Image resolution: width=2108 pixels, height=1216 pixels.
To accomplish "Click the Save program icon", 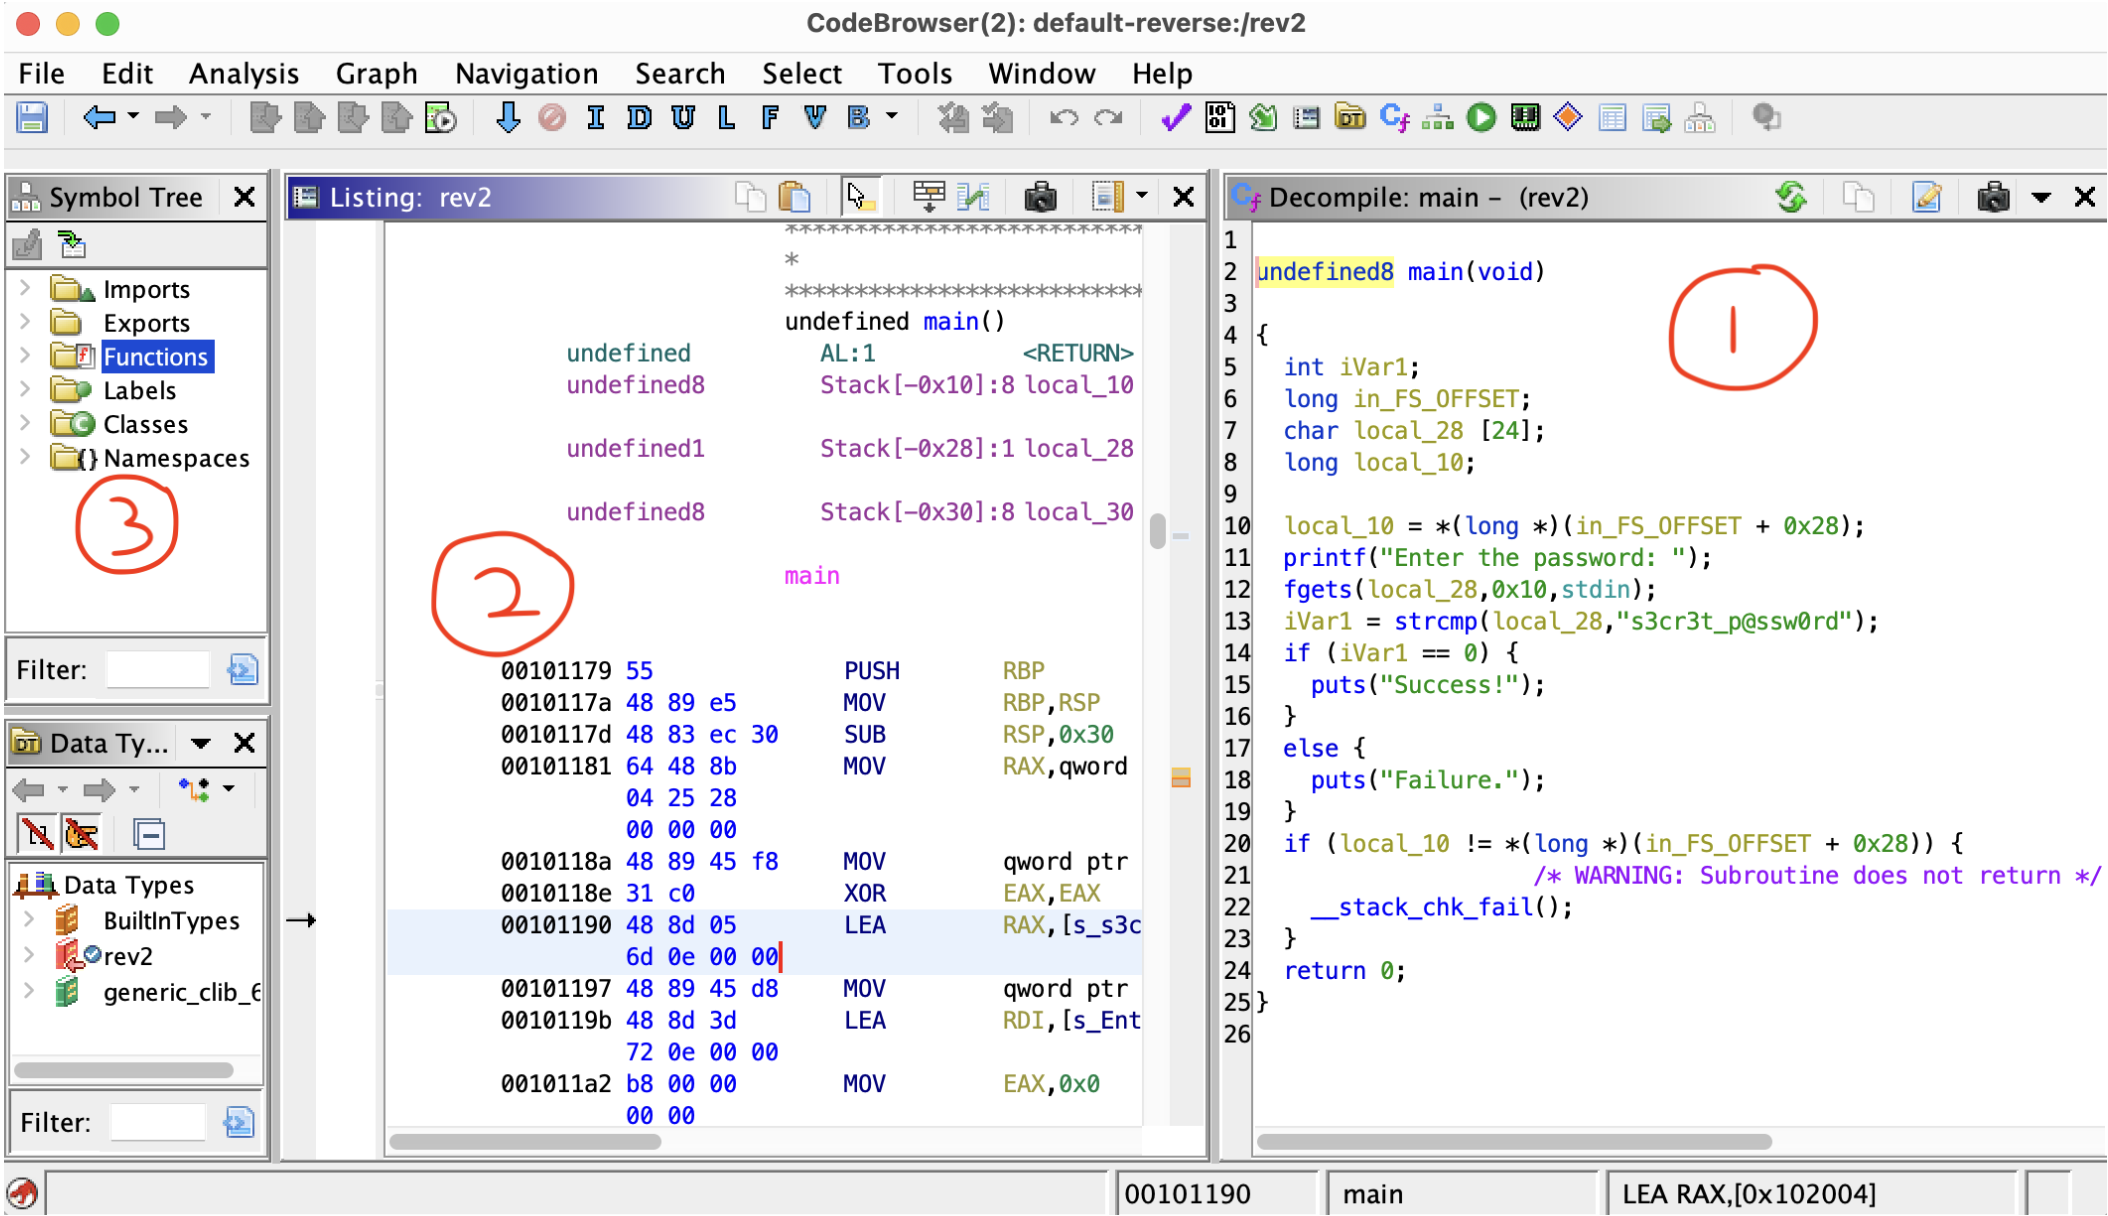I will click(x=32, y=118).
